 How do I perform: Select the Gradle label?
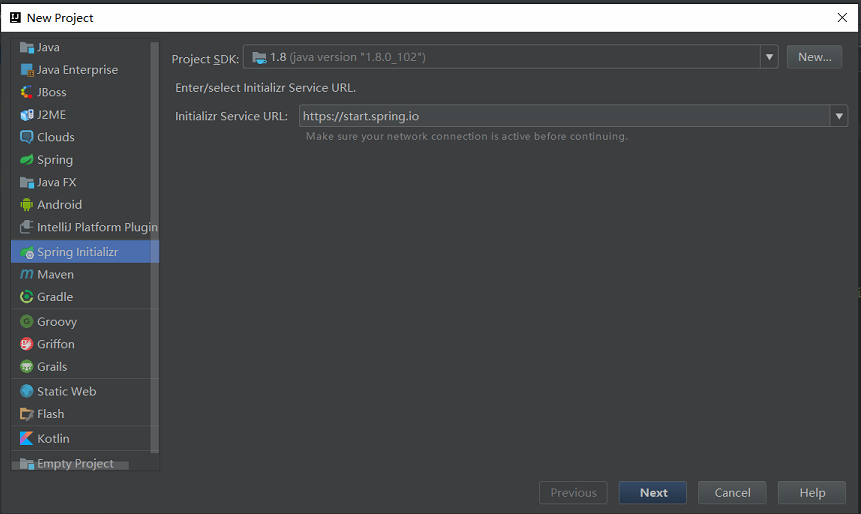pyautogui.click(x=55, y=297)
